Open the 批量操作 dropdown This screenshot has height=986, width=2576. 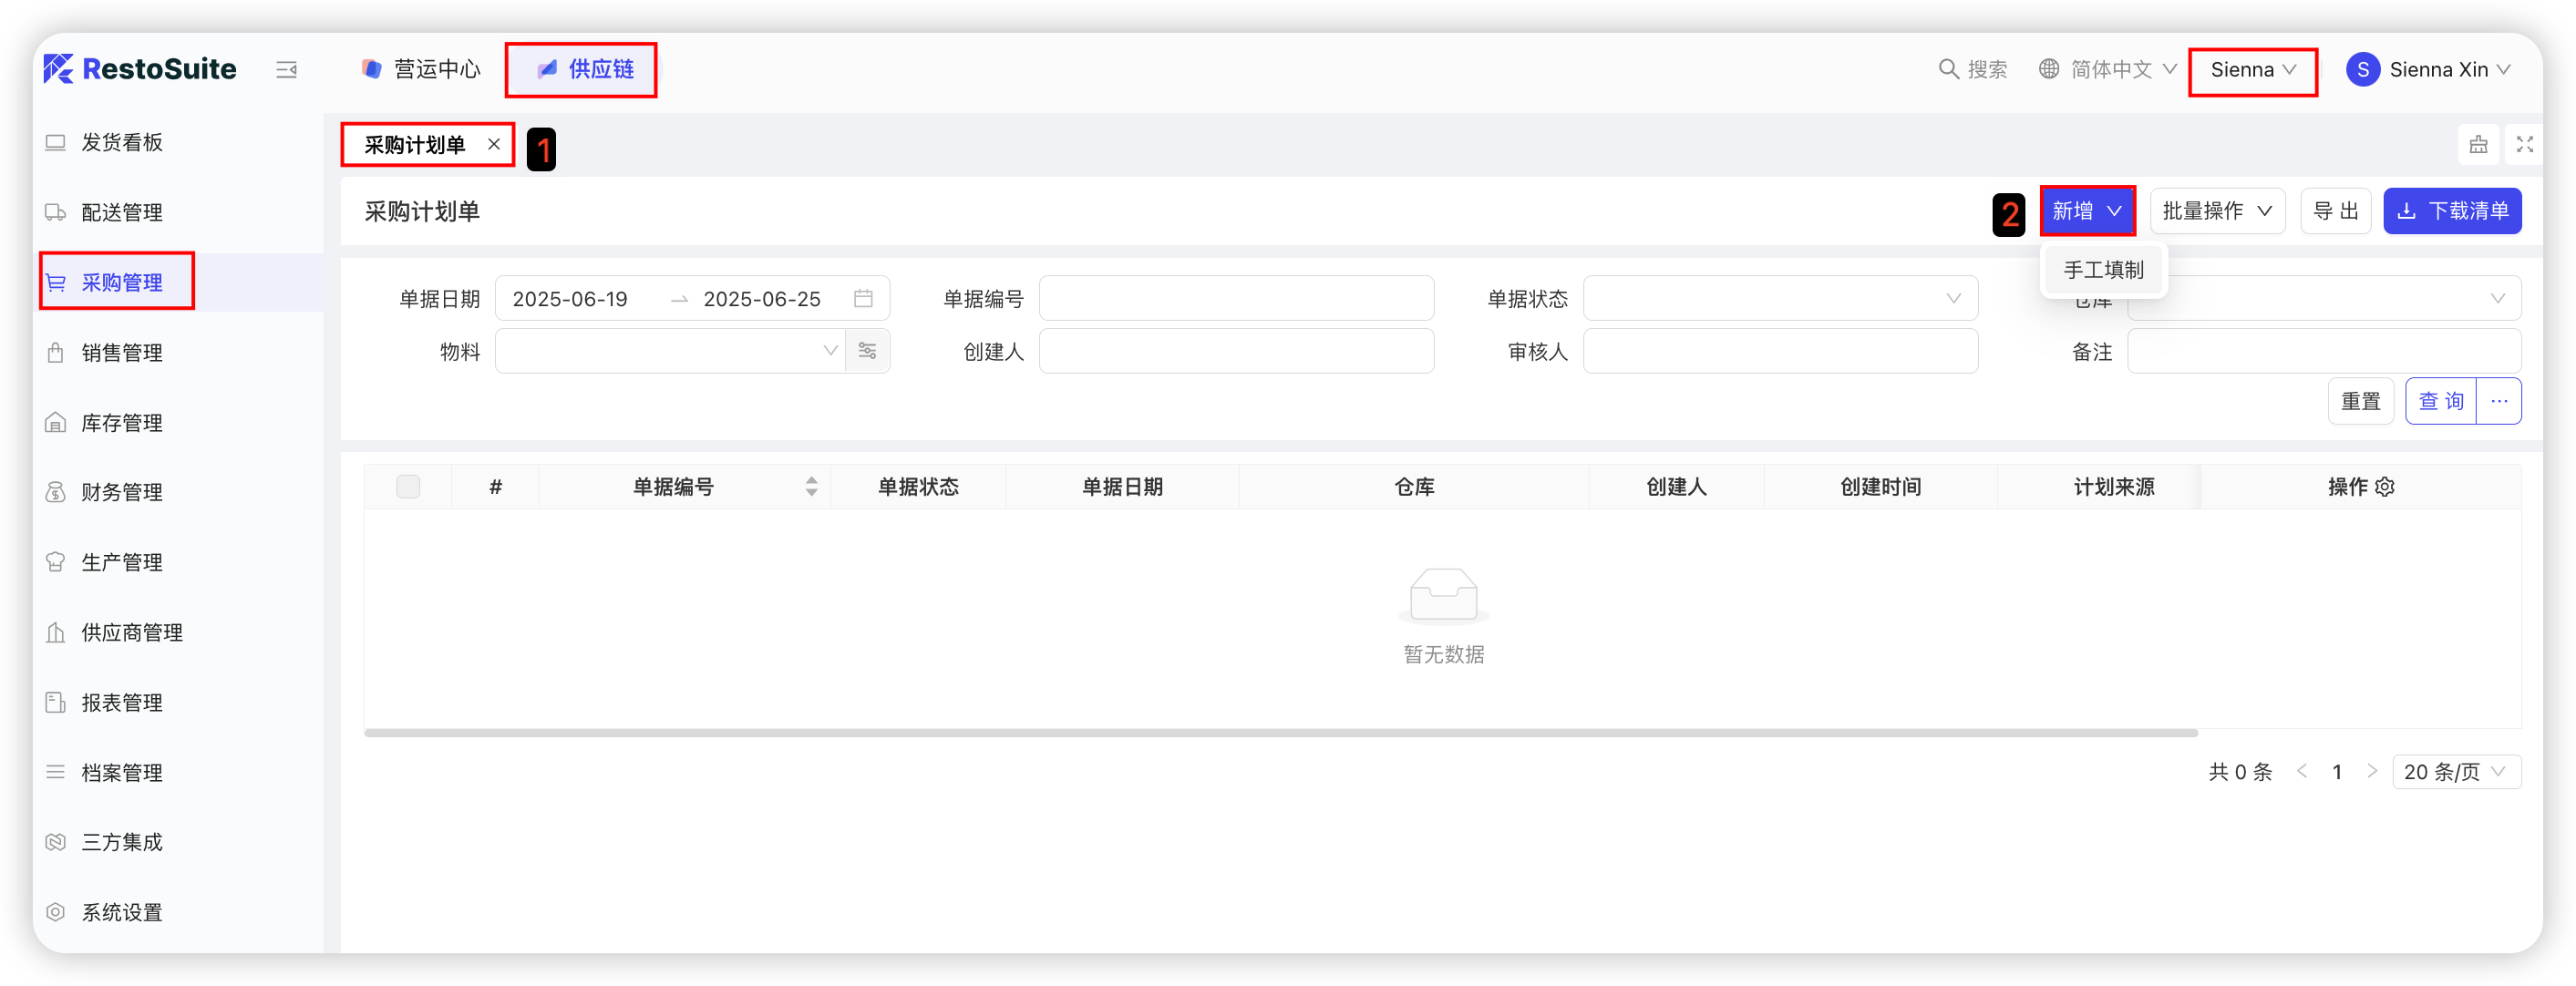[x=2216, y=211]
